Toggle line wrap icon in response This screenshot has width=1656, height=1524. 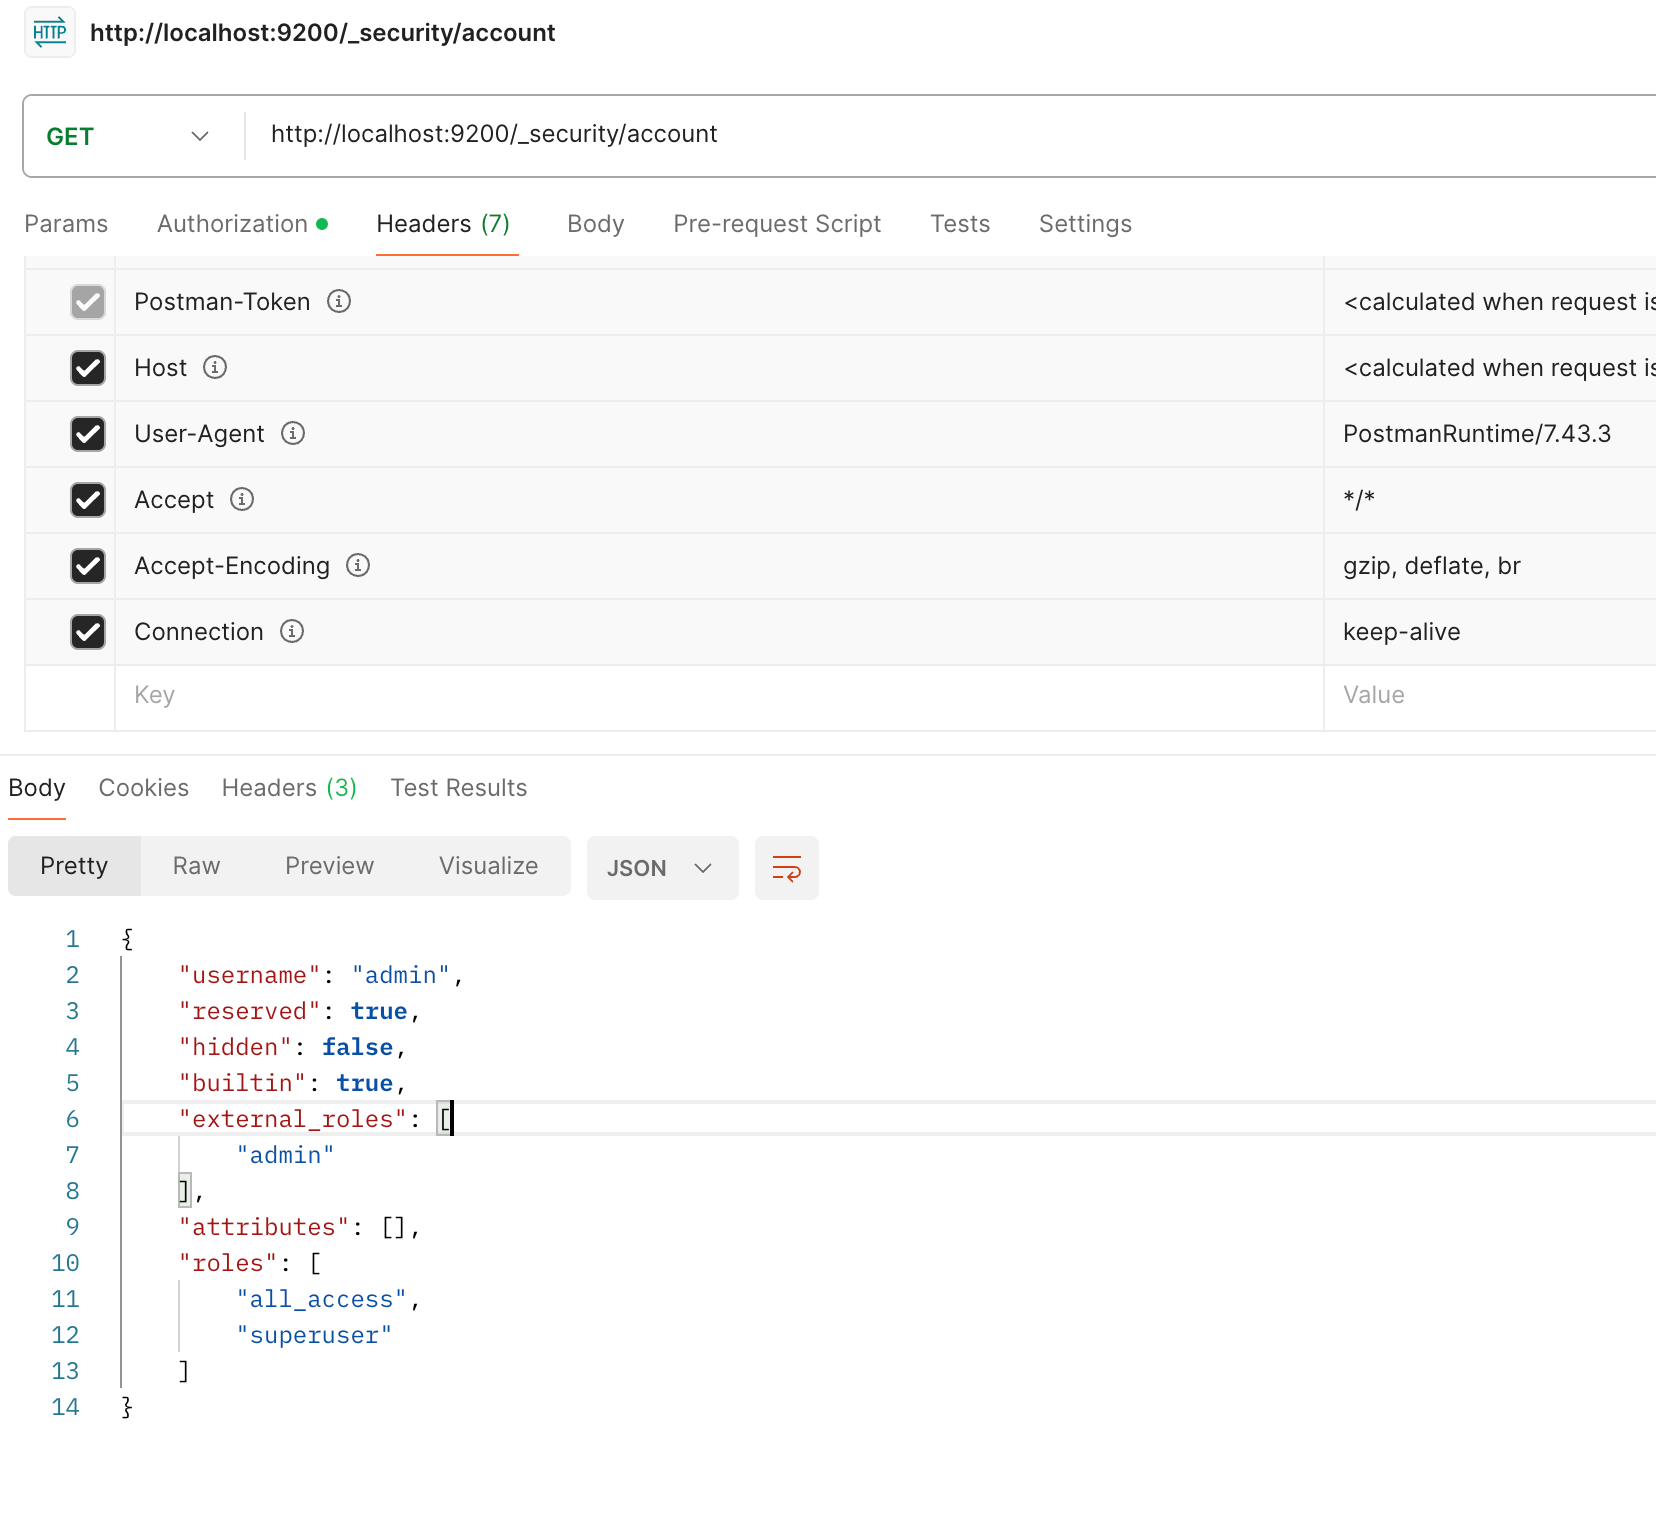tap(787, 868)
